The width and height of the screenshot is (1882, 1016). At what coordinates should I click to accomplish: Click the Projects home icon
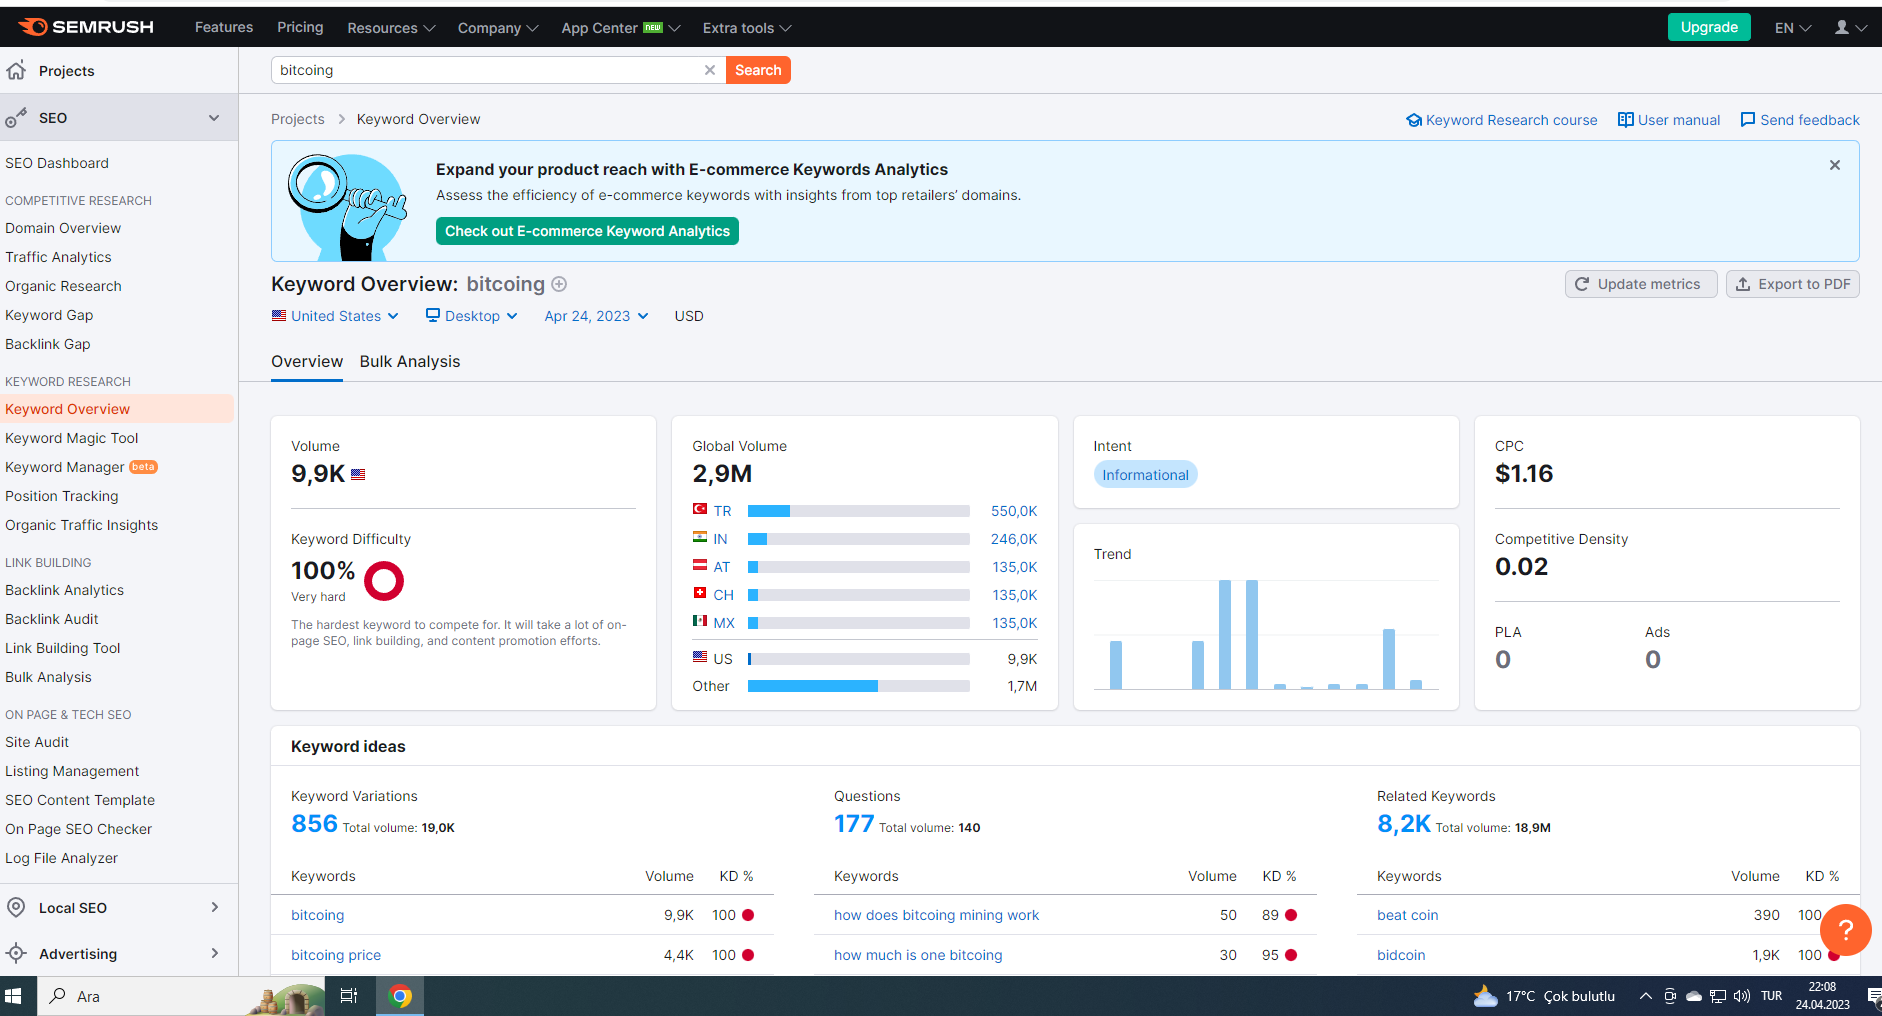pyautogui.click(x=16, y=71)
